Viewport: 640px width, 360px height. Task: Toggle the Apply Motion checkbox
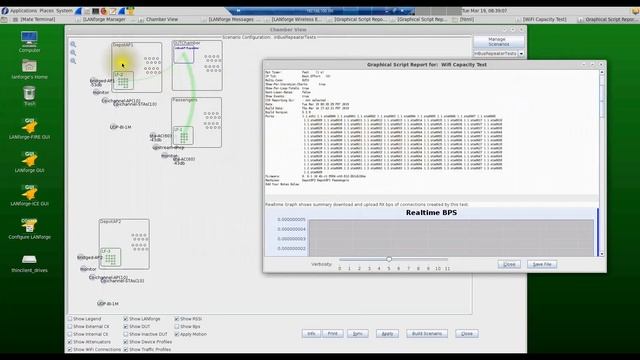click(x=177, y=334)
